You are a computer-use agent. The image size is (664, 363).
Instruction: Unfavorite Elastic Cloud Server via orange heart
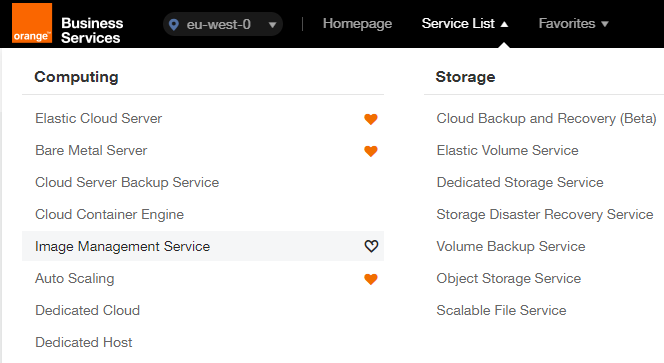[371, 119]
